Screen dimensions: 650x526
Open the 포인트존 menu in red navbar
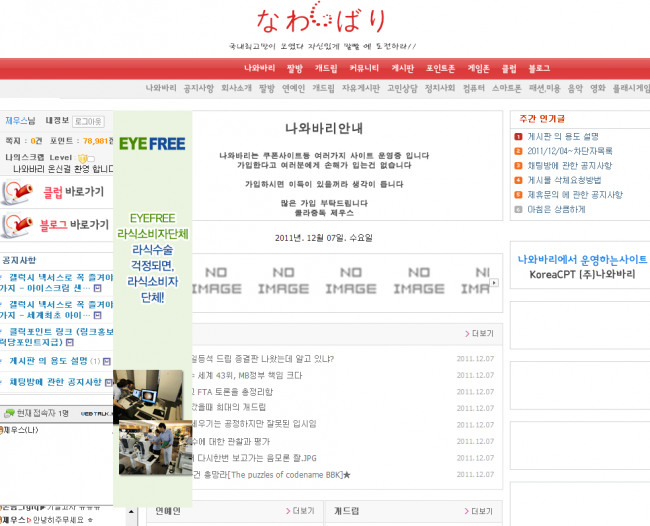(441, 68)
